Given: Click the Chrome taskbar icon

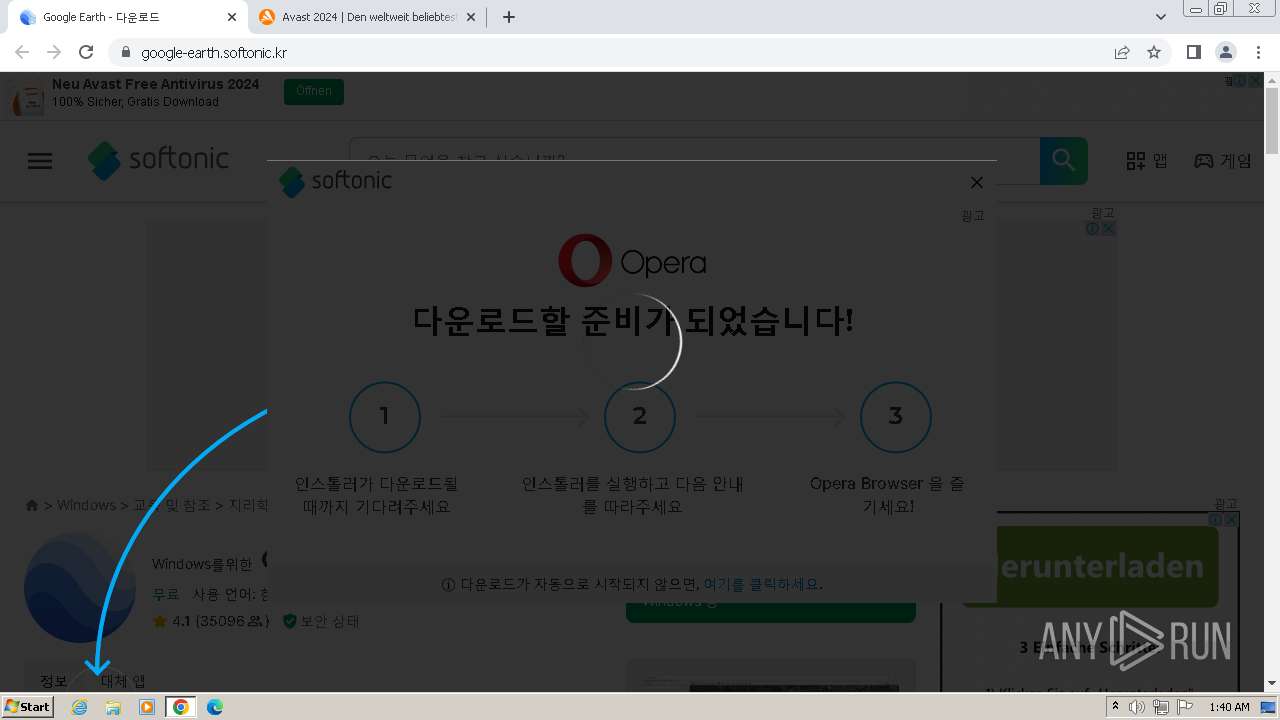Looking at the screenshot, I should 181,707.
